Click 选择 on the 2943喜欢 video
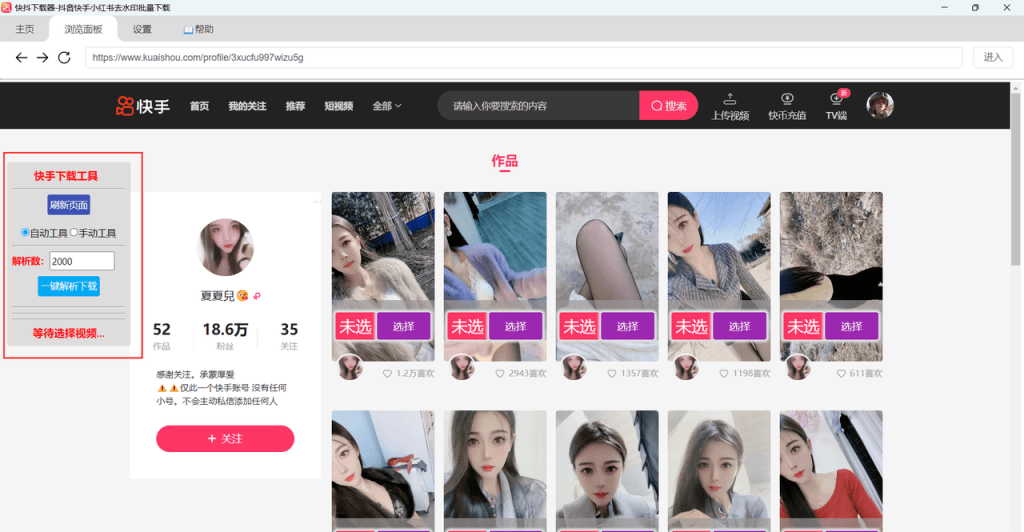 [516, 326]
